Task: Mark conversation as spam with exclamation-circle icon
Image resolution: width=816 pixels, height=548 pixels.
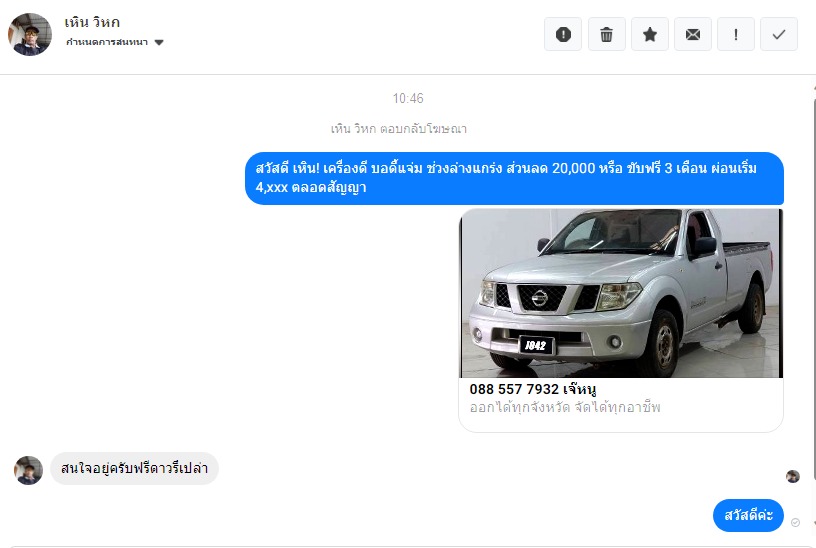Action: [563, 35]
